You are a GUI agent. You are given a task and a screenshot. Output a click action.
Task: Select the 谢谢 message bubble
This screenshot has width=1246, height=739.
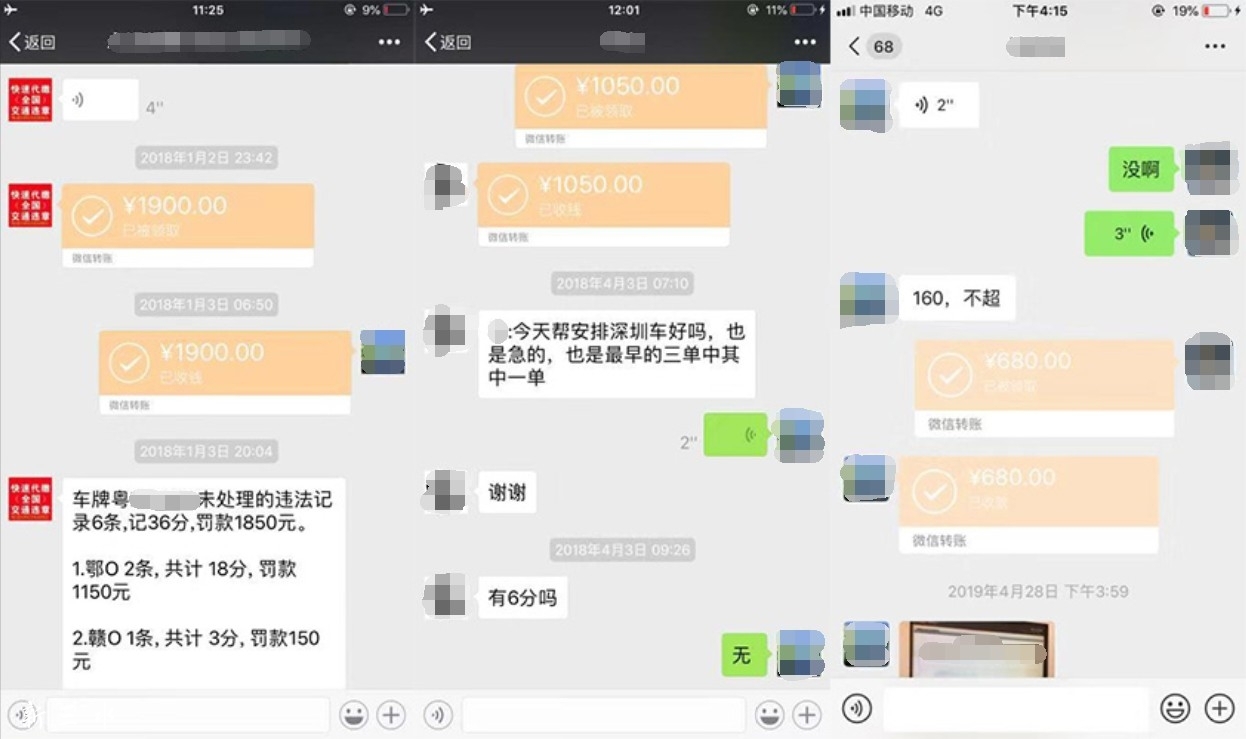(507, 492)
